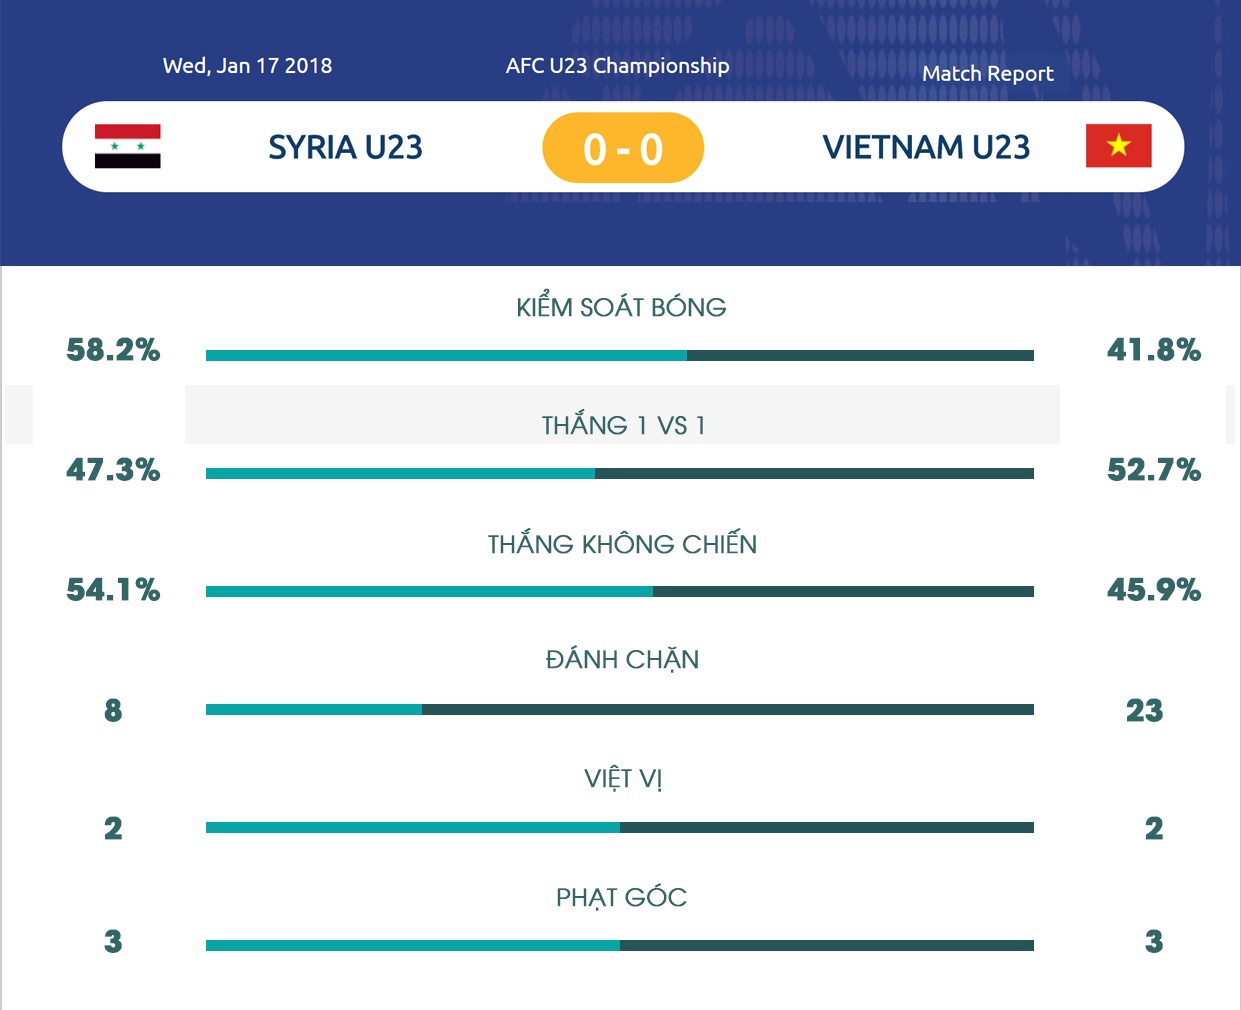Click the PHẠT GÓC comparison bar
Screen dimensions: 1241x1010
click(x=620, y=945)
